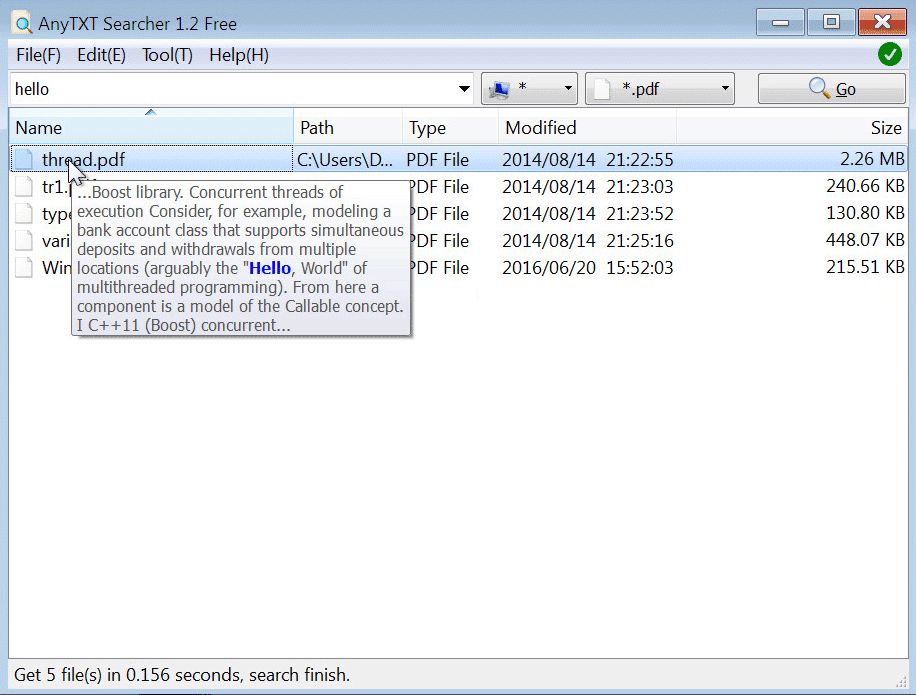Viewport: 916px width, 695px height.
Task: Open the drive selection dropdown
Action: point(529,89)
